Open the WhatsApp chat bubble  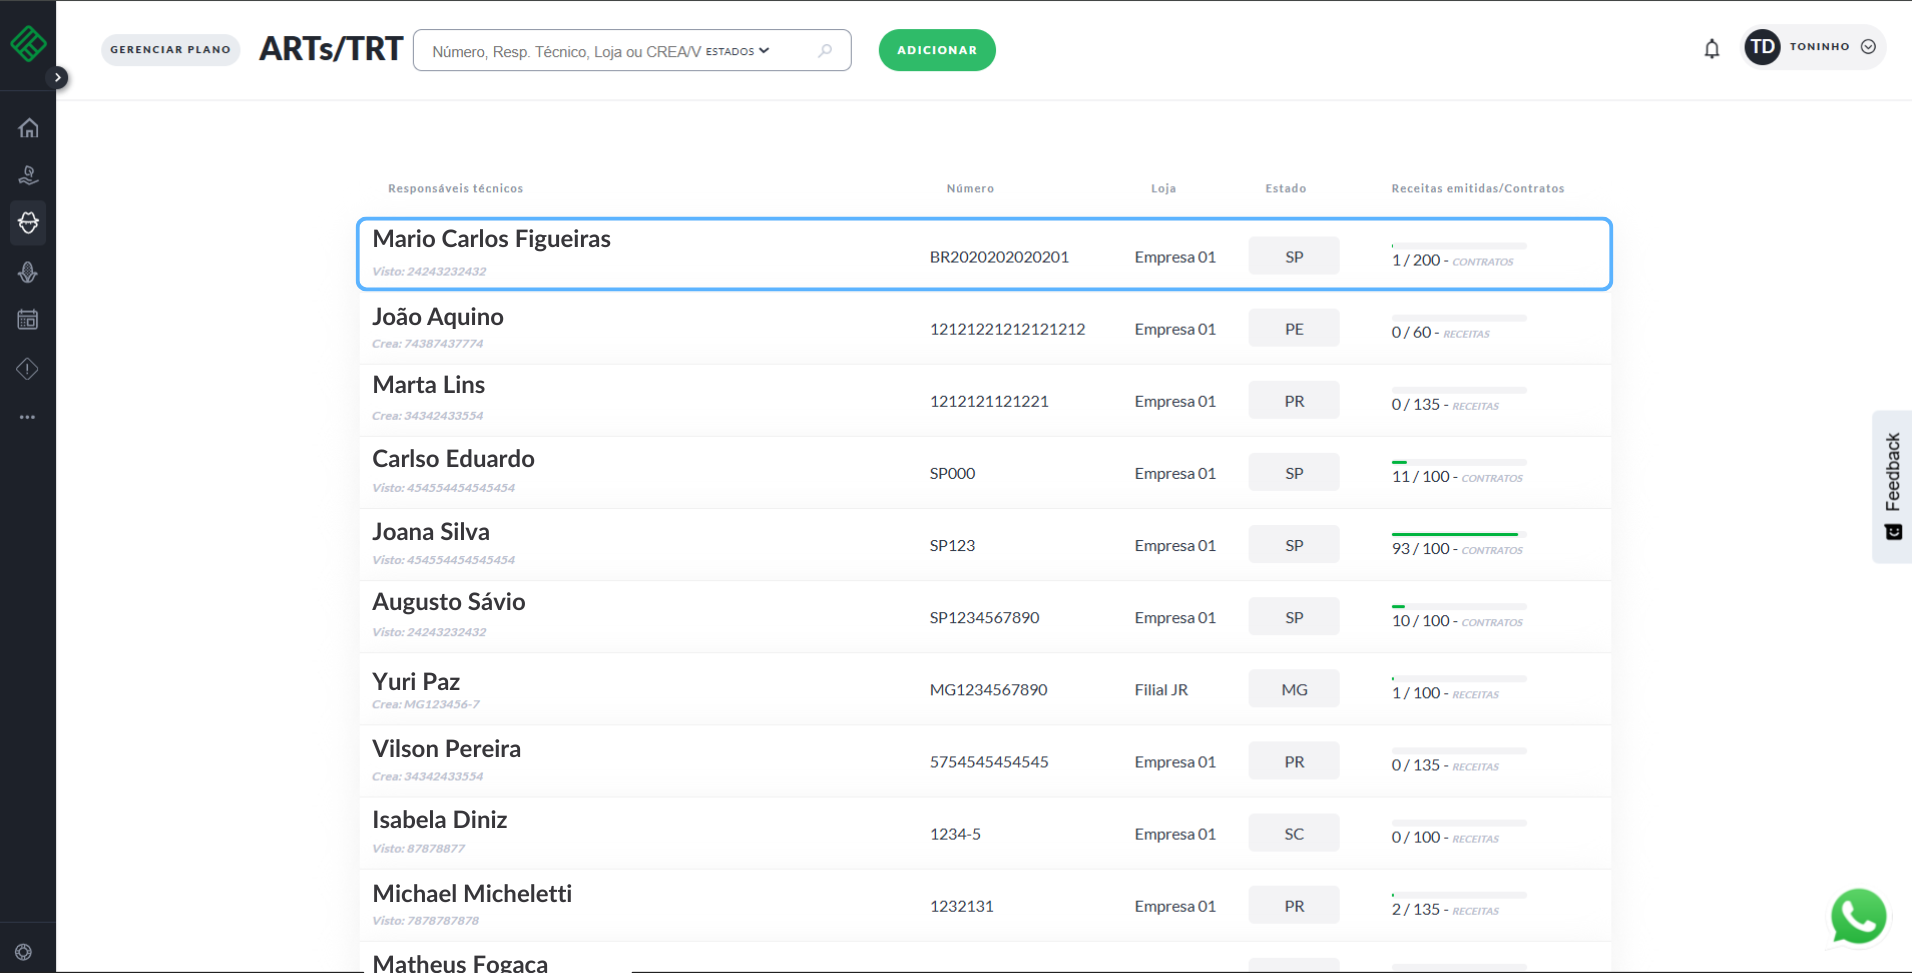[x=1858, y=915]
